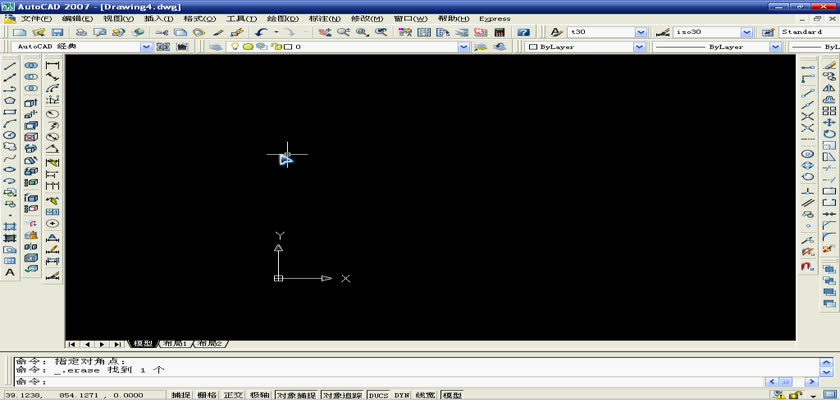
Task: Expand the ByLayer color dropdown
Action: pyautogui.click(x=639, y=47)
